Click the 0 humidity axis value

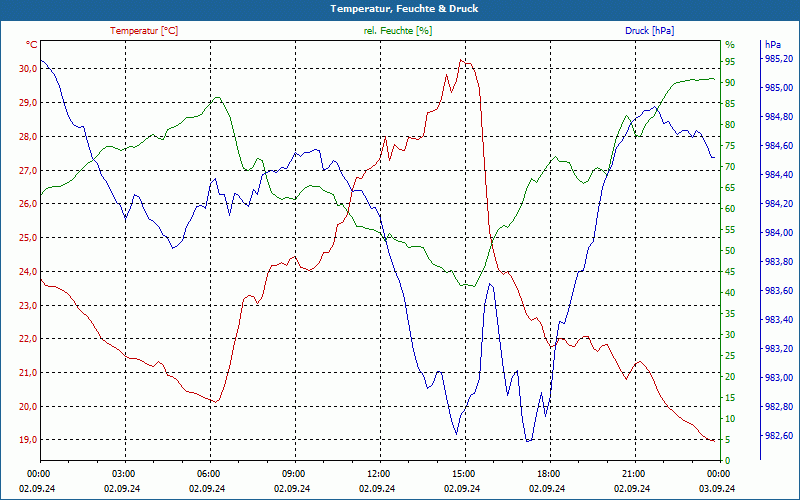[728, 461]
